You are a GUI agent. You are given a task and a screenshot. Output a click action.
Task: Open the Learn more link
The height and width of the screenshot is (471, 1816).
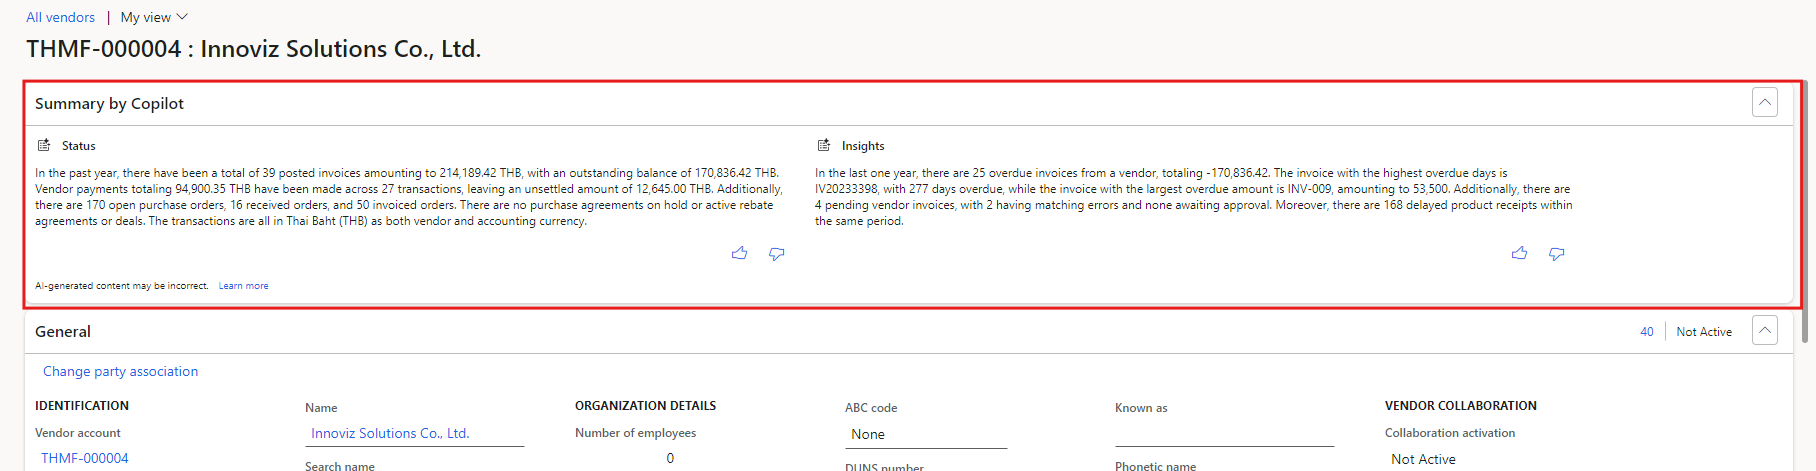pyautogui.click(x=244, y=286)
